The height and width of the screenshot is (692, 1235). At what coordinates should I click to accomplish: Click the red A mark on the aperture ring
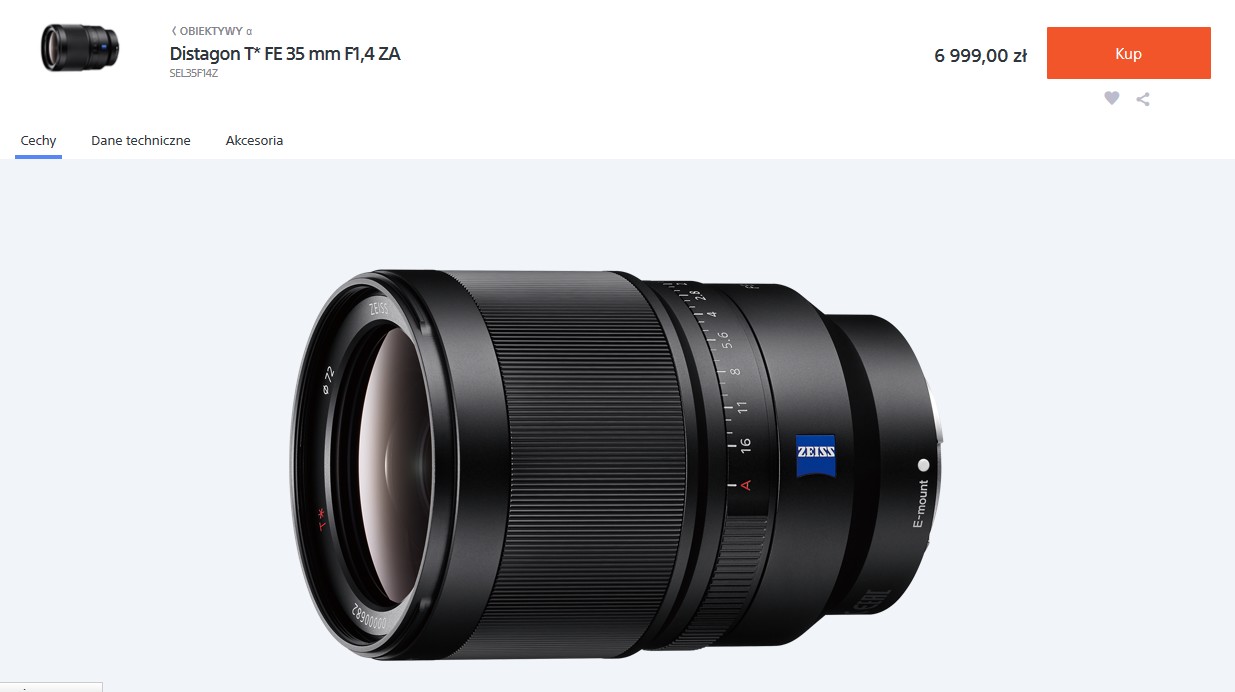[x=746, y=485]
